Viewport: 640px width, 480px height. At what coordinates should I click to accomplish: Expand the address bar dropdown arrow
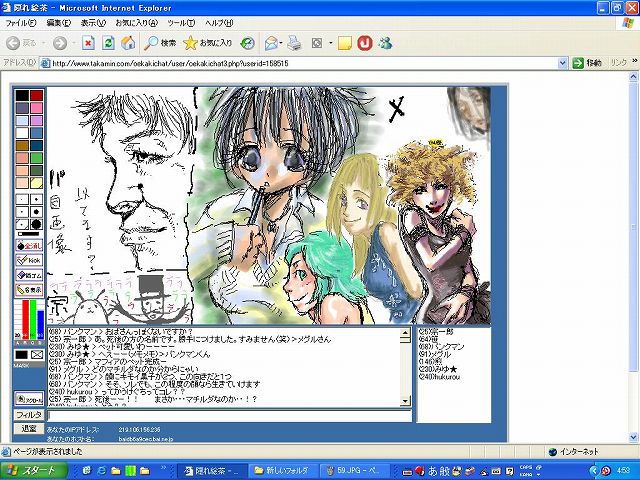point(562,63)
